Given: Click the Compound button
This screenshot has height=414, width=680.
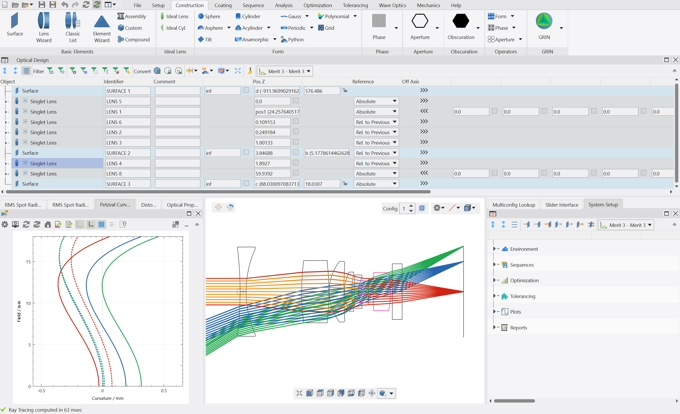Looking at the screenshot, I should point(134,40).
